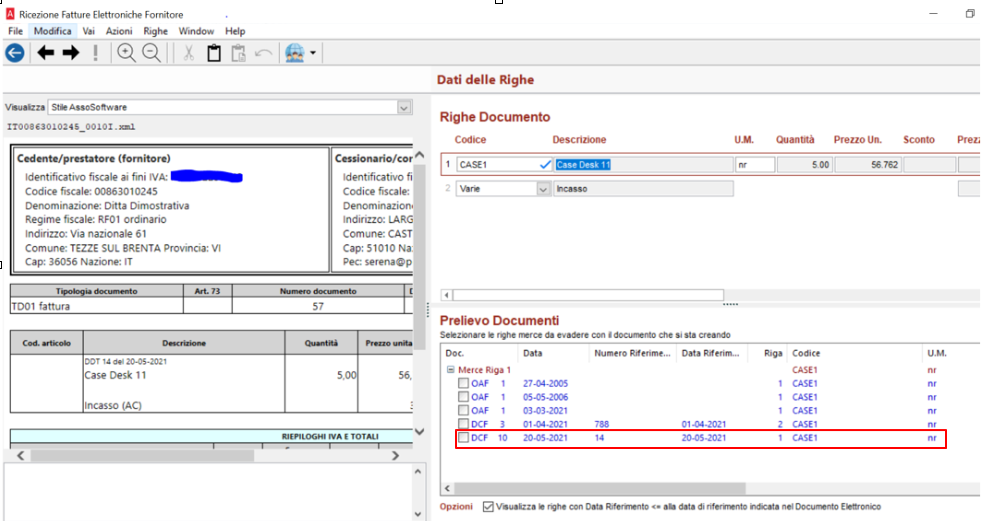Check the DCF 10 20-05-2021 row checkbox
This screenshot has height=521, width=987.
point(463,438)
